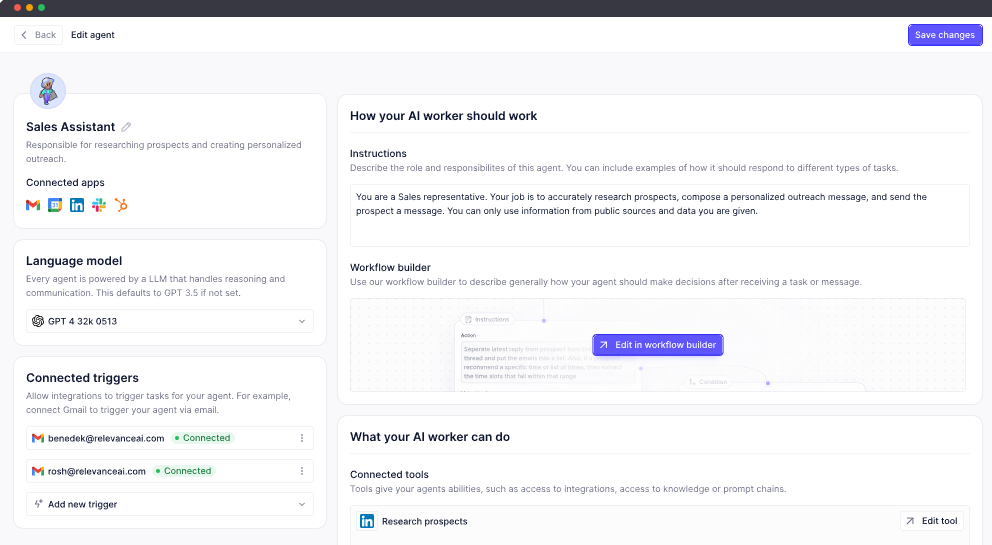
Task: Click the Google Calendar connected app icon
Action: click(x=55, y=205)
